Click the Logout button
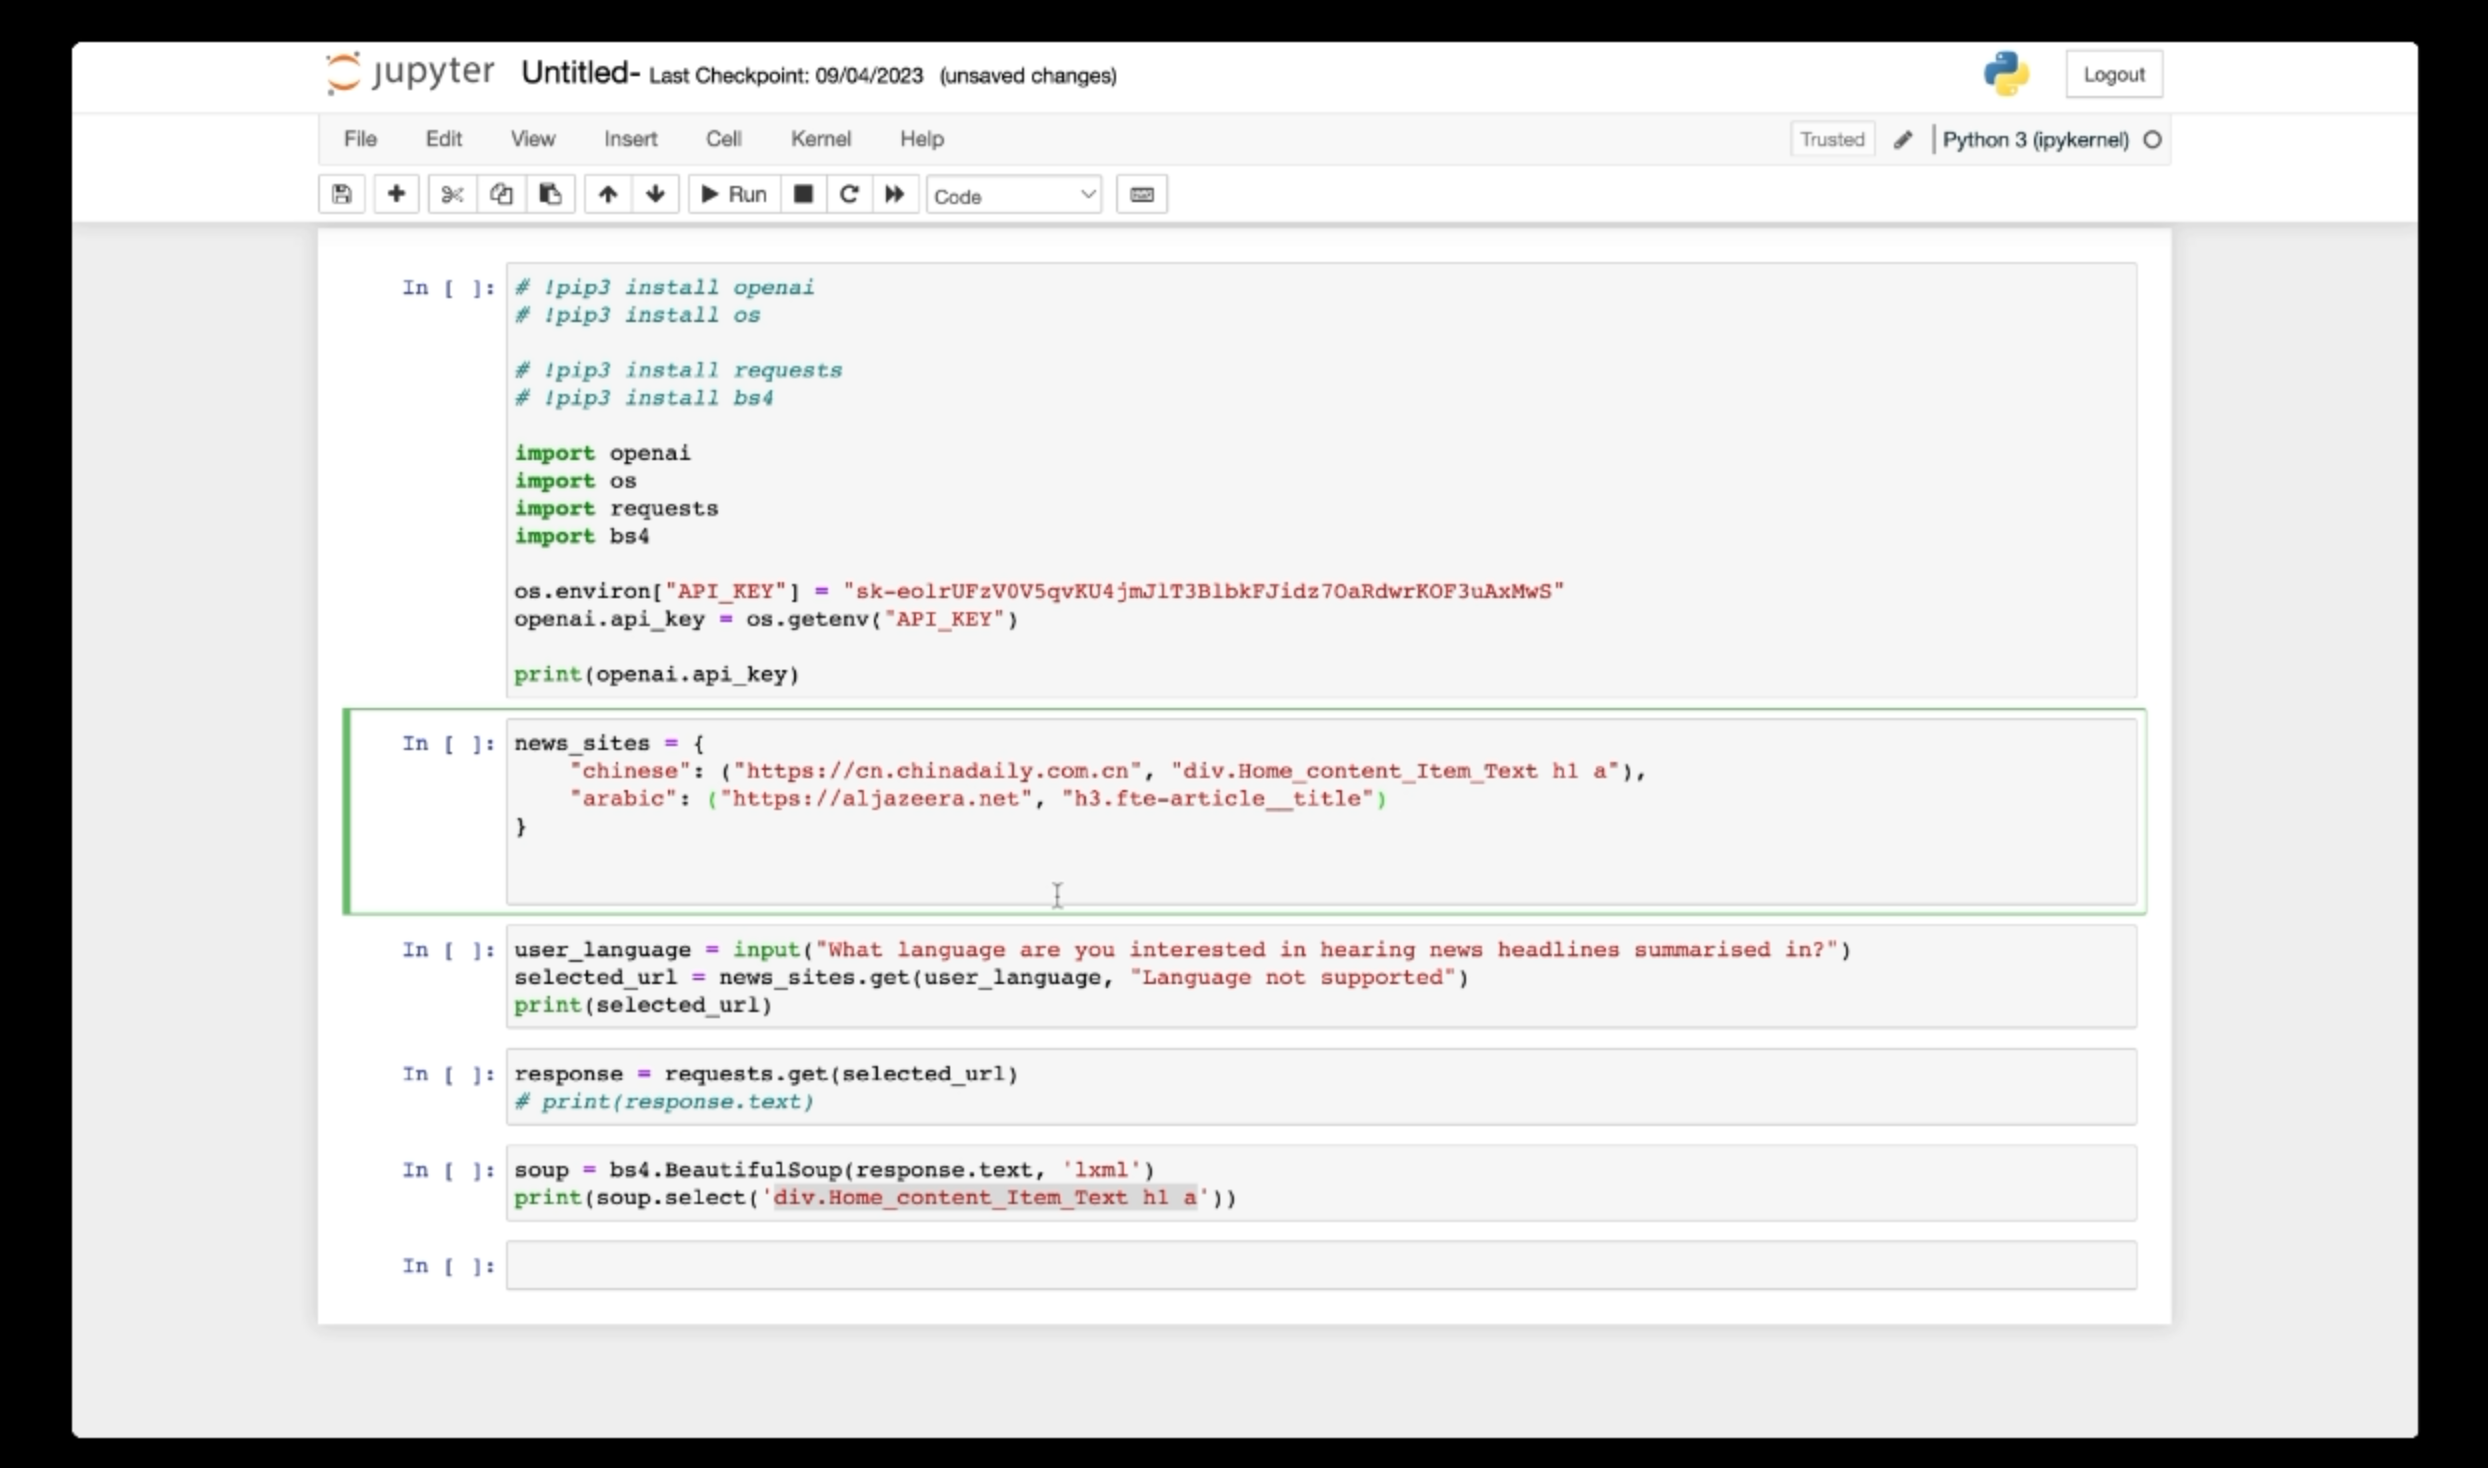The image size is (2488, 1468). click(x=2113, y=75)
